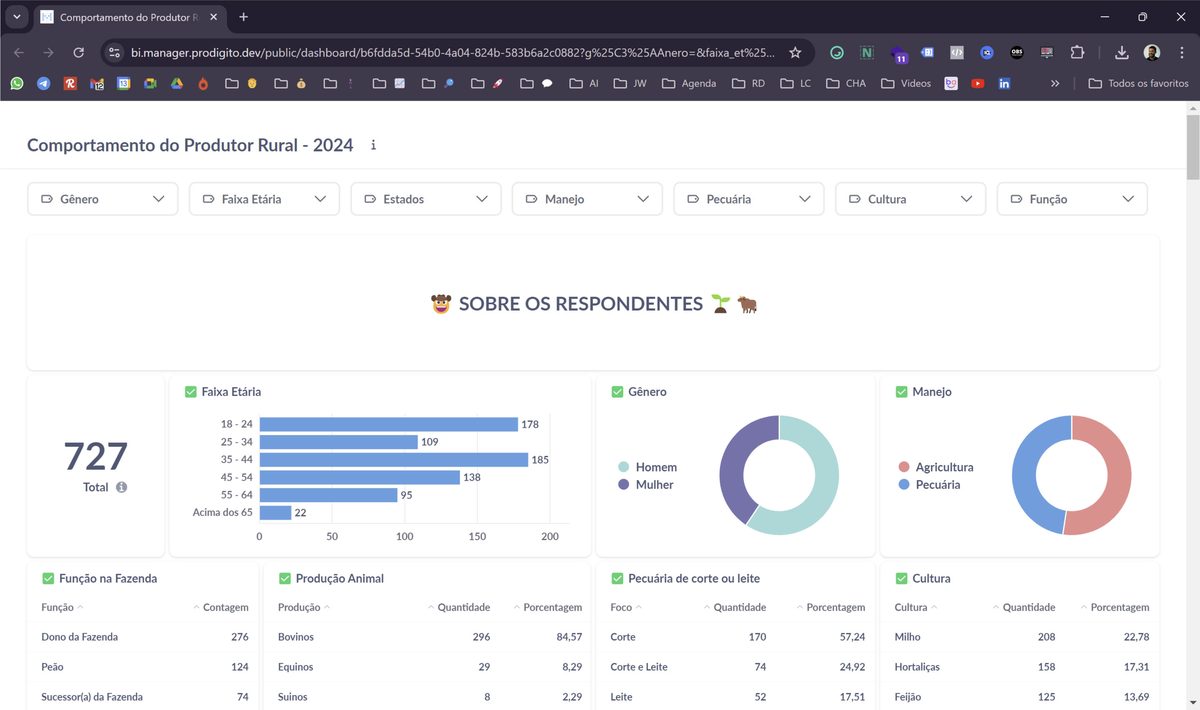Viewport: 1200px width, 710px height.
Task: Open the Telegram bookmark
Action: click(44, 84)
